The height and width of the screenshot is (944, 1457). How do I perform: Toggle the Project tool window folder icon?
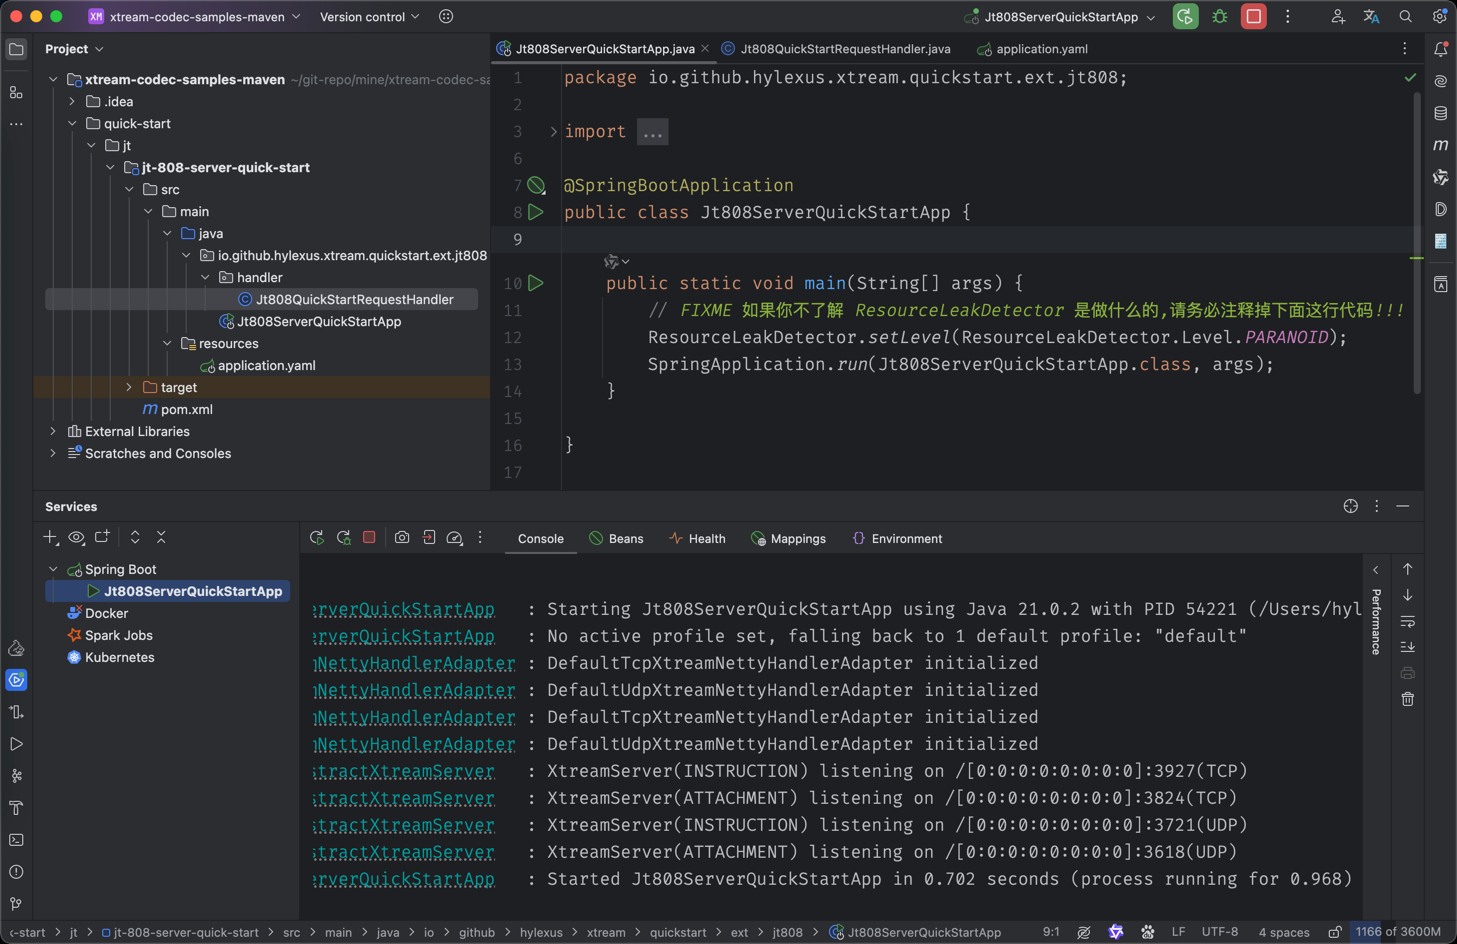16,49
